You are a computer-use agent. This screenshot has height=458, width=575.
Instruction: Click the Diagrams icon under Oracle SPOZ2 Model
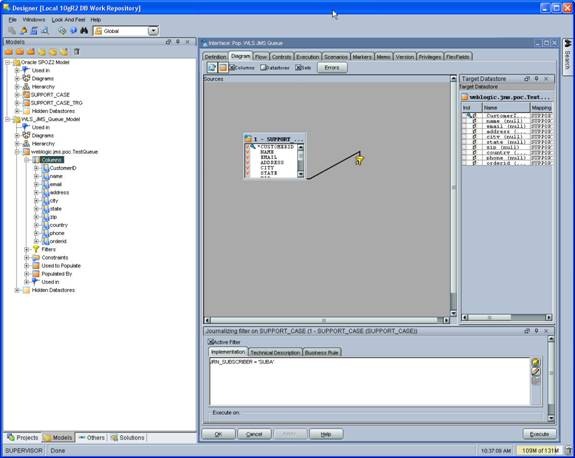[x=26, y=78]
